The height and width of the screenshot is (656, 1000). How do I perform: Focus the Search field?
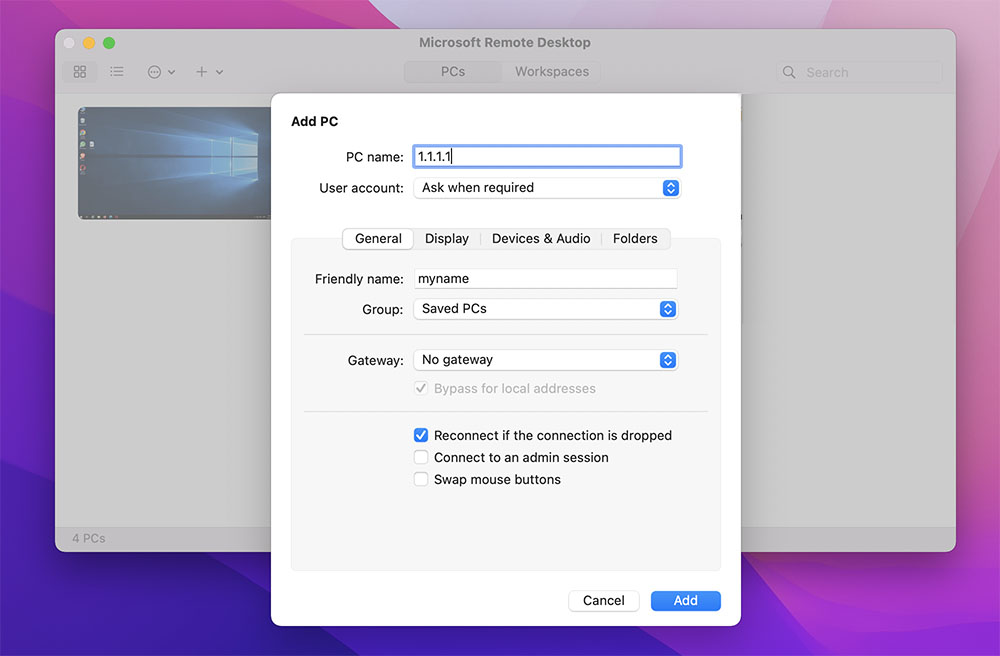(x=859, y=72)
